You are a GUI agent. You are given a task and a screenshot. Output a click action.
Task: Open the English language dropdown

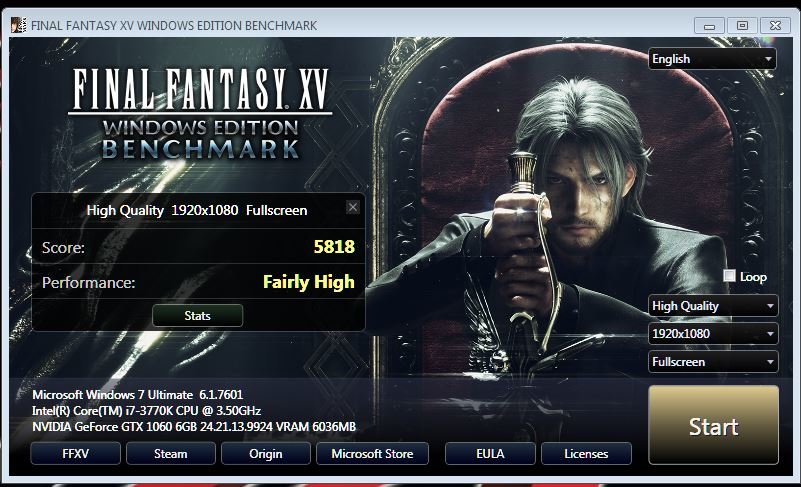click(x=712, y=59)
